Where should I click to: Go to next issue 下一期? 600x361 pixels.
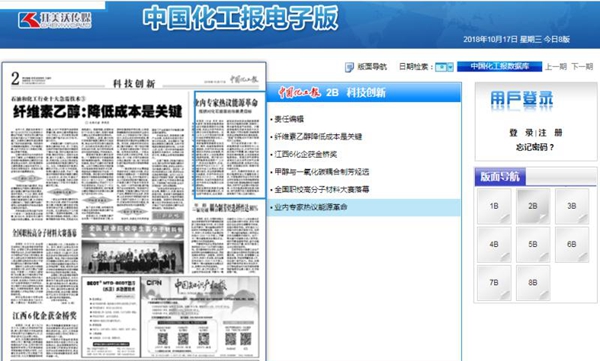[x=582, y=67]
